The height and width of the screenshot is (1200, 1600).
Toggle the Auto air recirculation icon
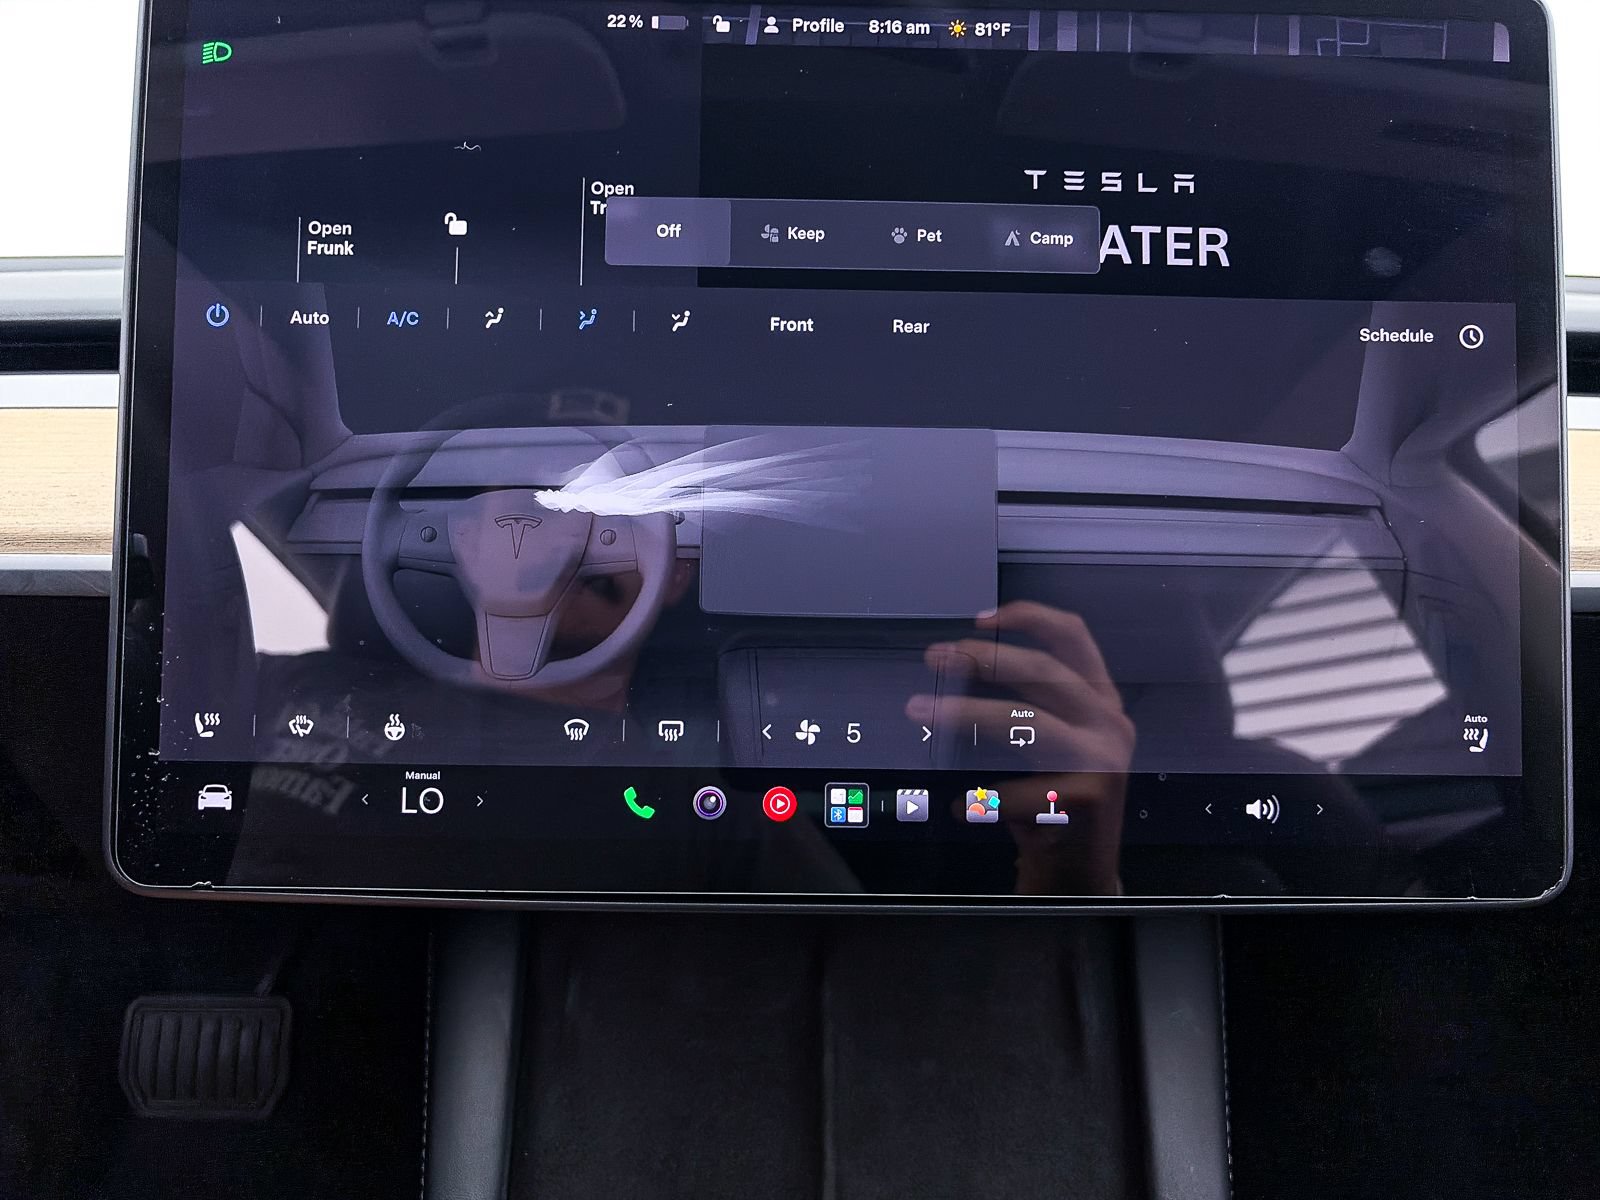pyautogui.click(x=1022, y=730)
